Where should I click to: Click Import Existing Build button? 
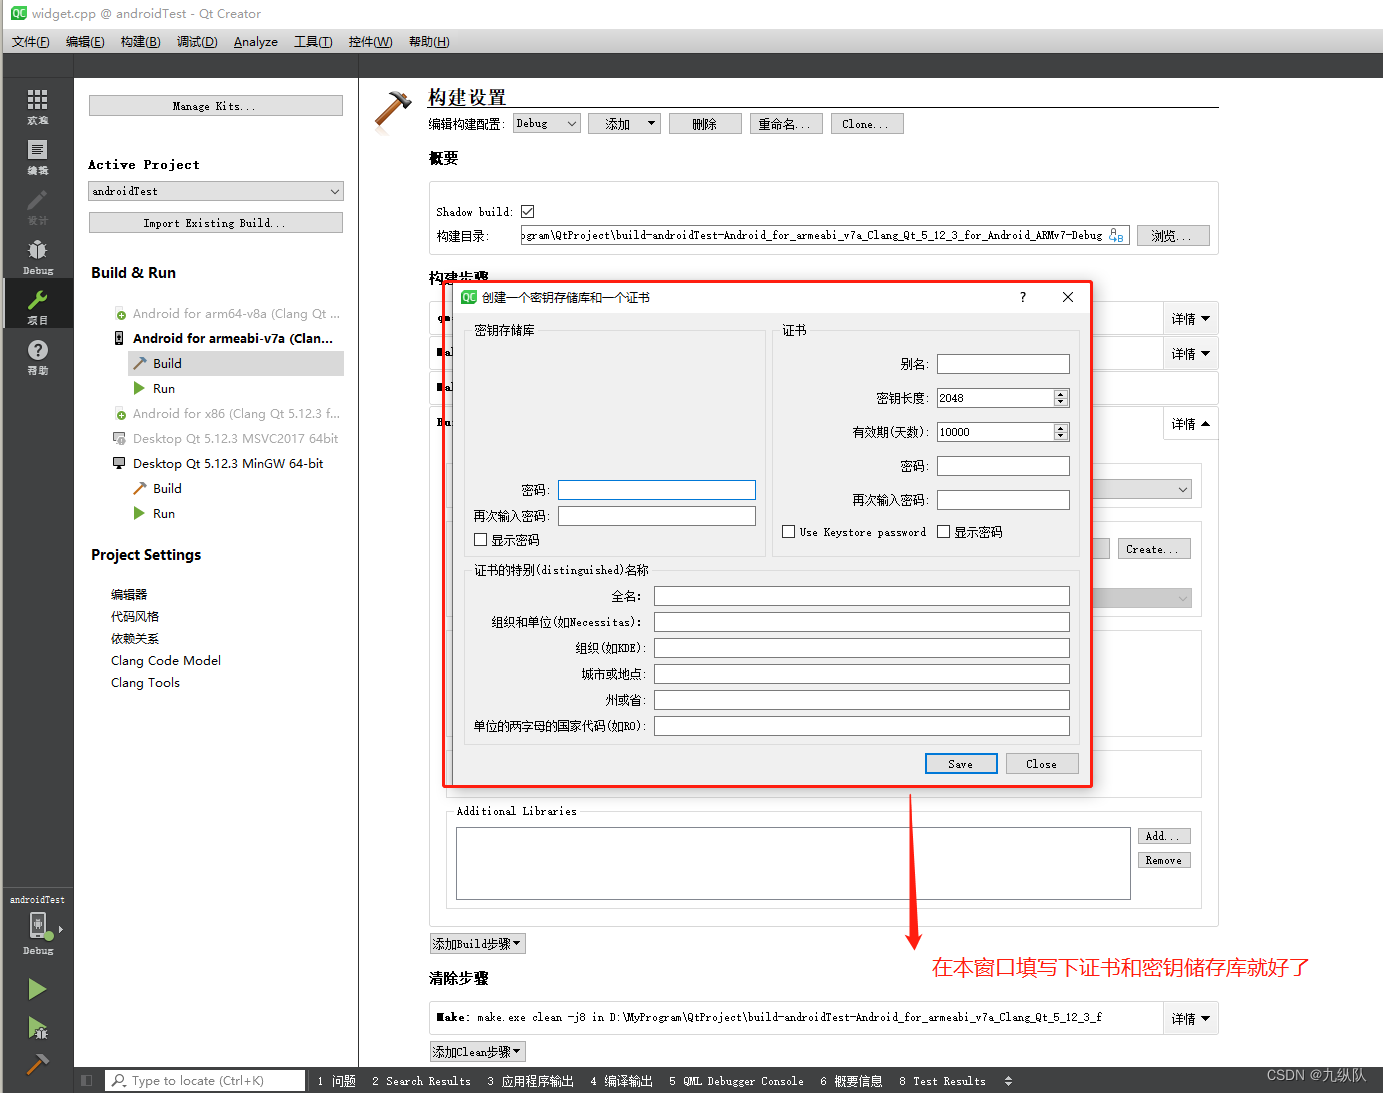[215, 223]
